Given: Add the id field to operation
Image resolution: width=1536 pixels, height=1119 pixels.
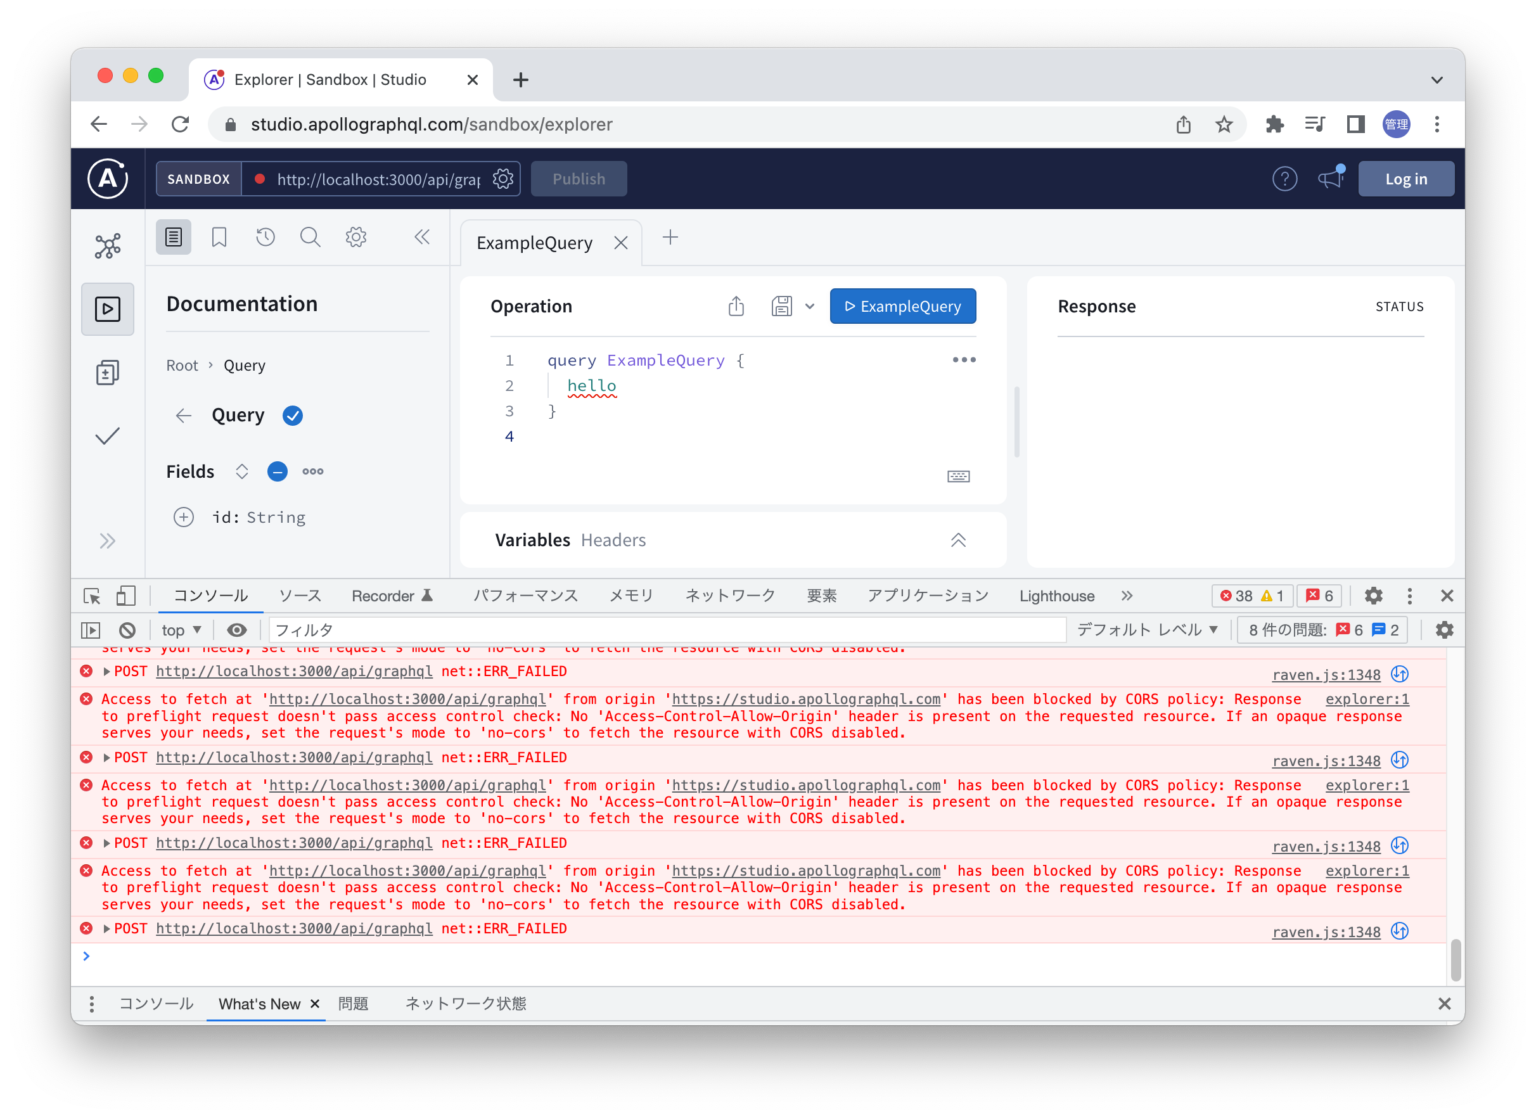Looking at the screenshot, I should [x=184, y=517].
